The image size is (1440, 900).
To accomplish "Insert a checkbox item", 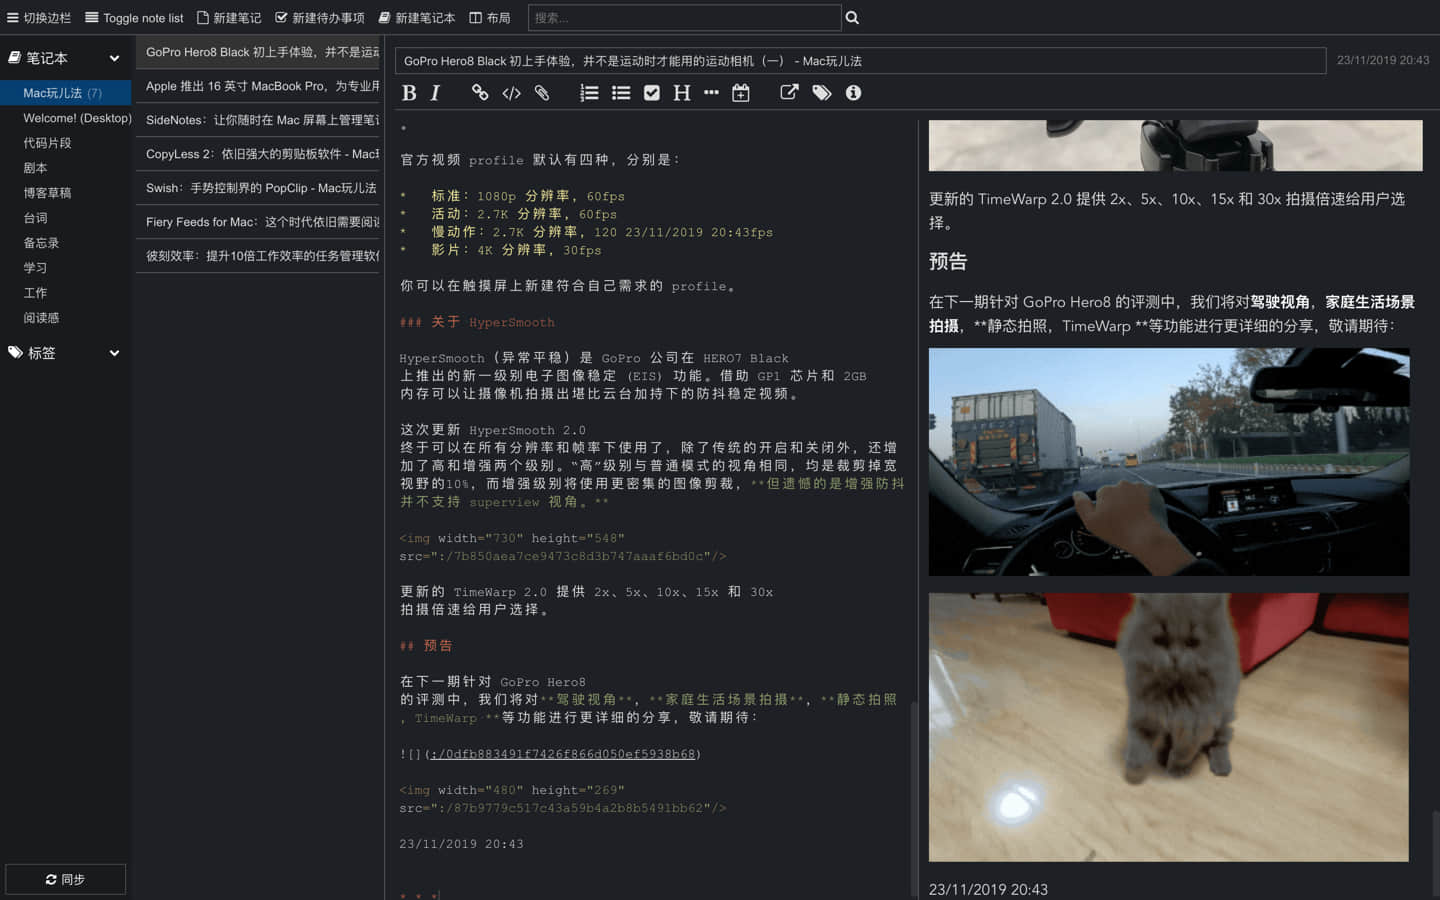I will (x=652, y=93).
